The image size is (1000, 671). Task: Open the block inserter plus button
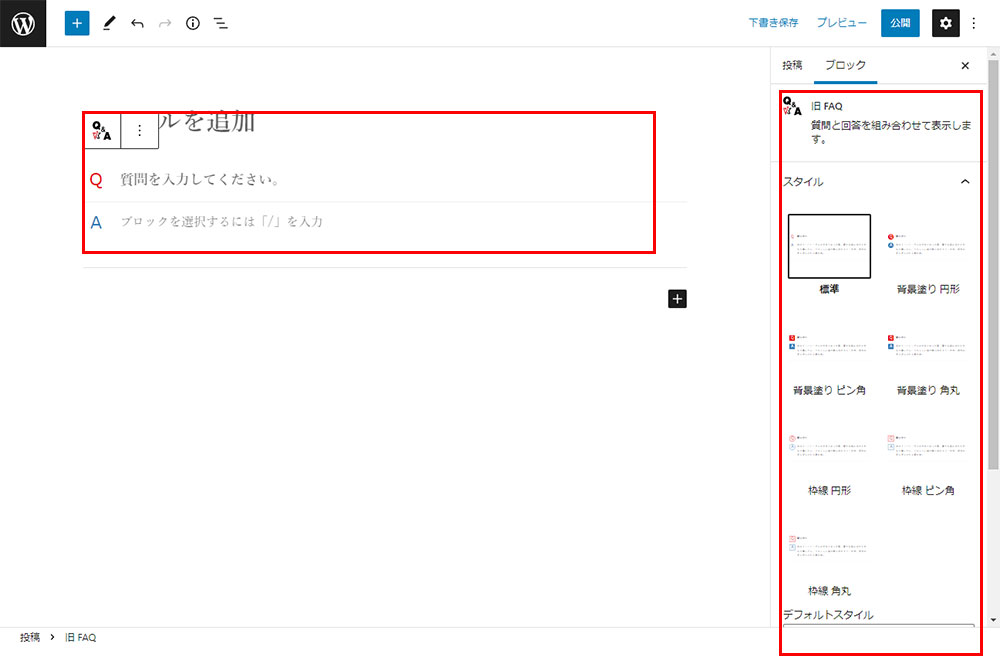77,23
